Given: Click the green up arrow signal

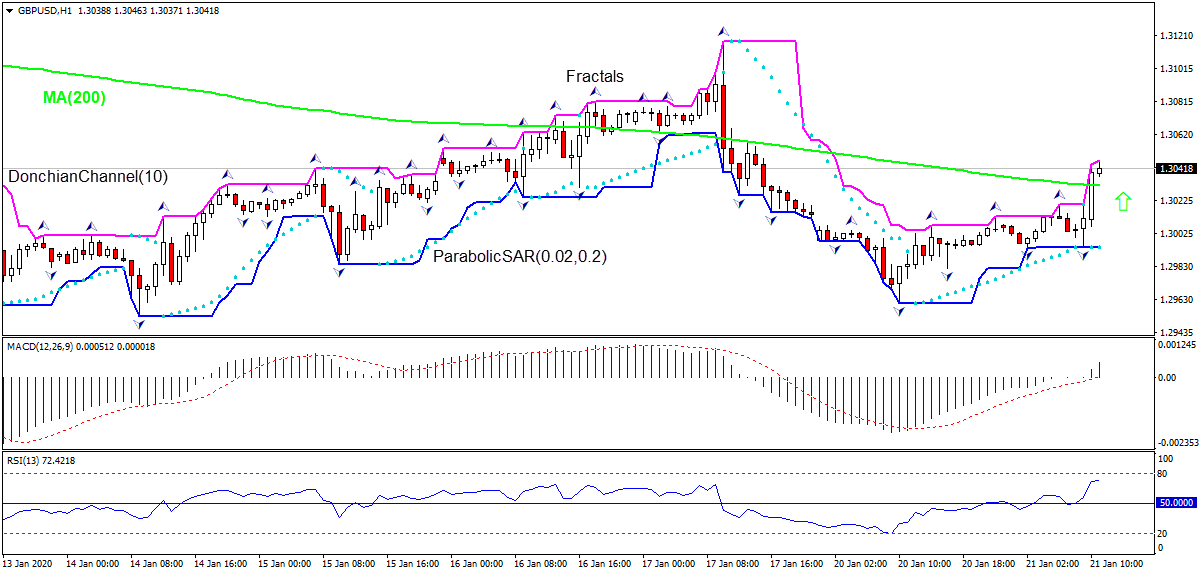Looking at the screenshot, I should (1123, 202).
